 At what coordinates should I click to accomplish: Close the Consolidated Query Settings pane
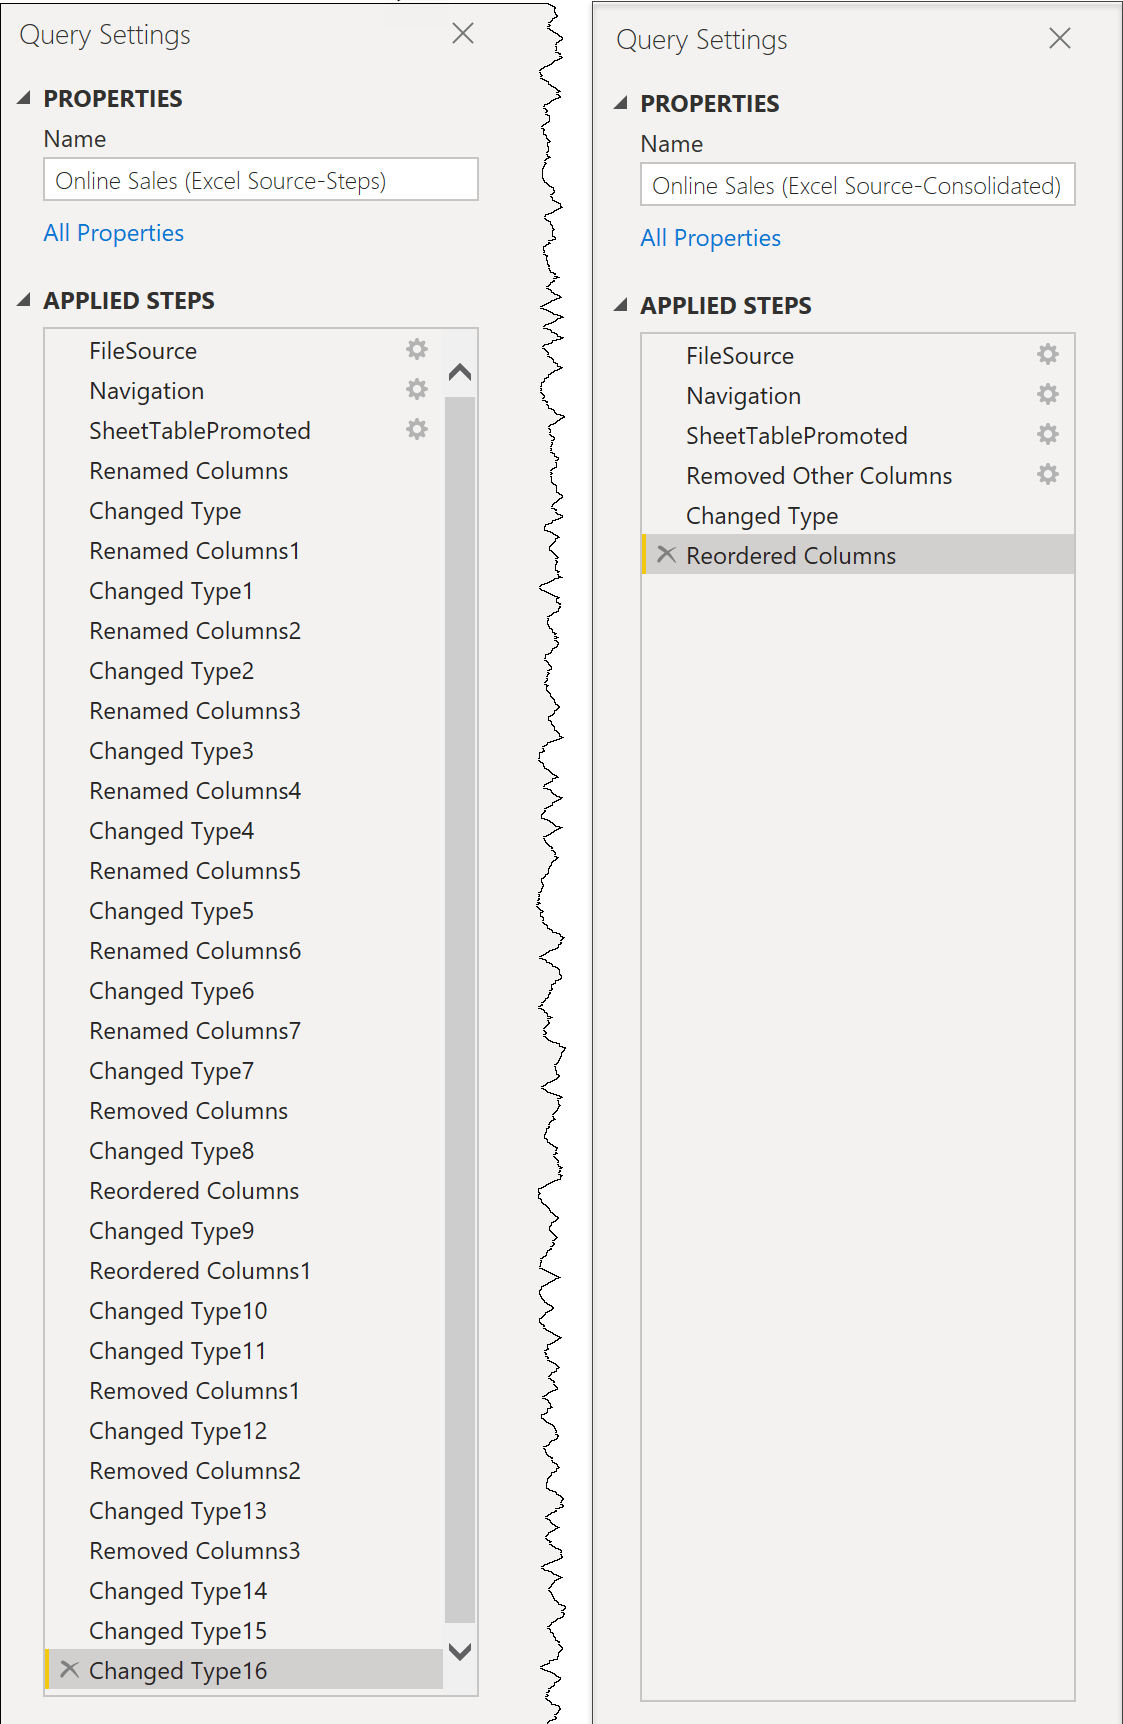[1060, 39]
